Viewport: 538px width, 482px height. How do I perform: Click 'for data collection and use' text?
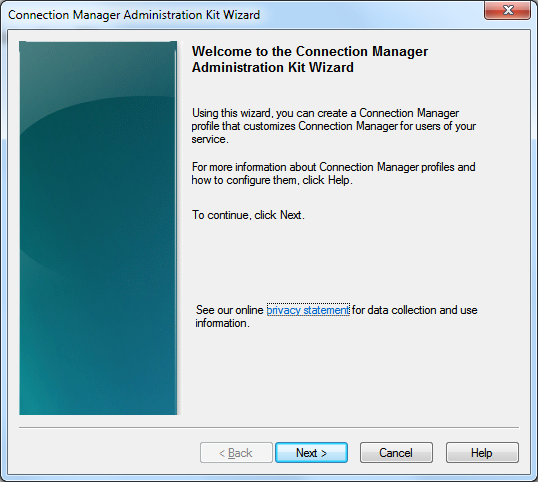point(414,310)
